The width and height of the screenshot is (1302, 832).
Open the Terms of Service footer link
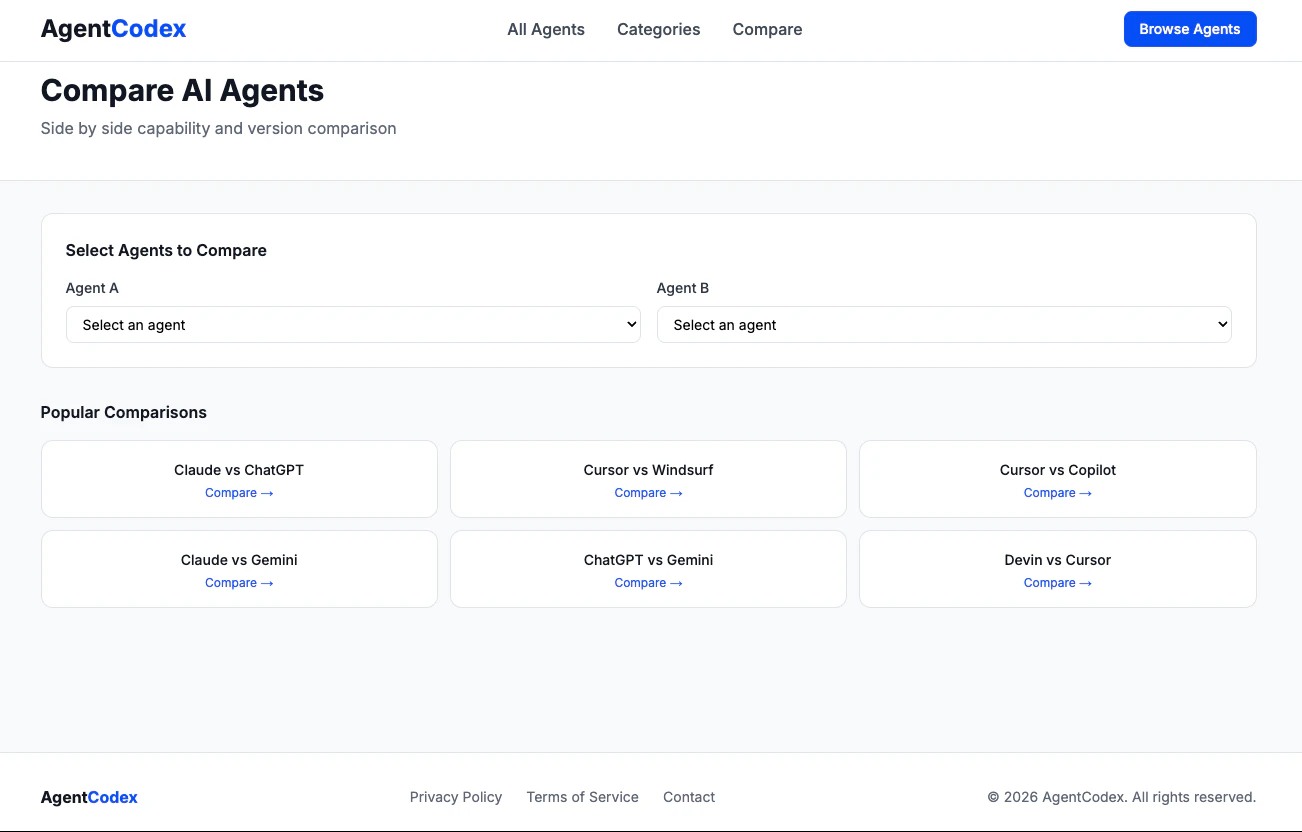[x=583, y=797]
